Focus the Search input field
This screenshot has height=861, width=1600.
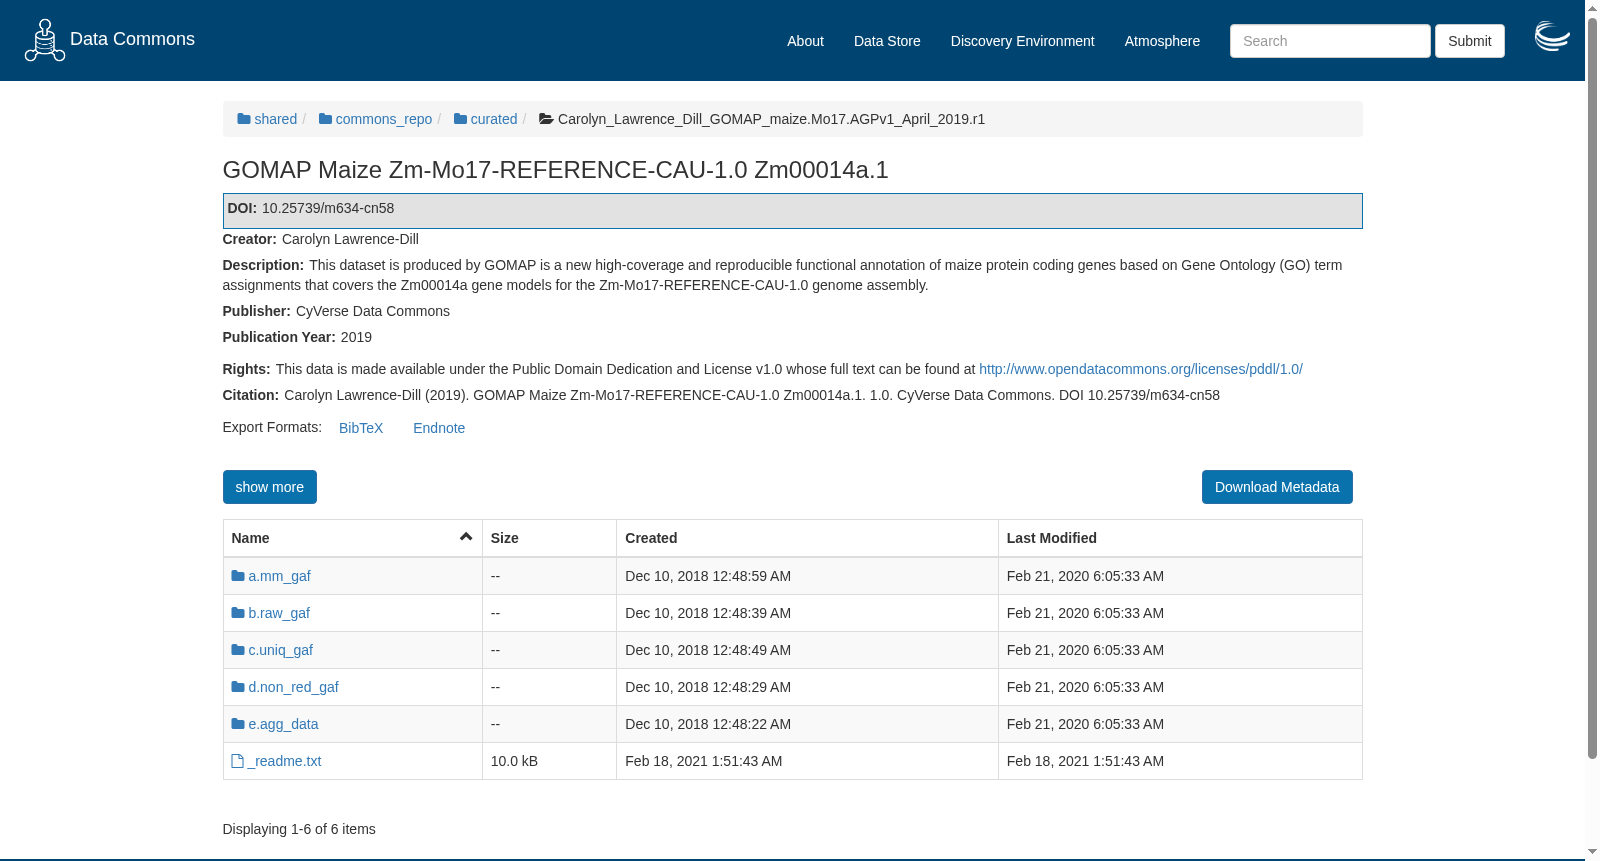1330,41
